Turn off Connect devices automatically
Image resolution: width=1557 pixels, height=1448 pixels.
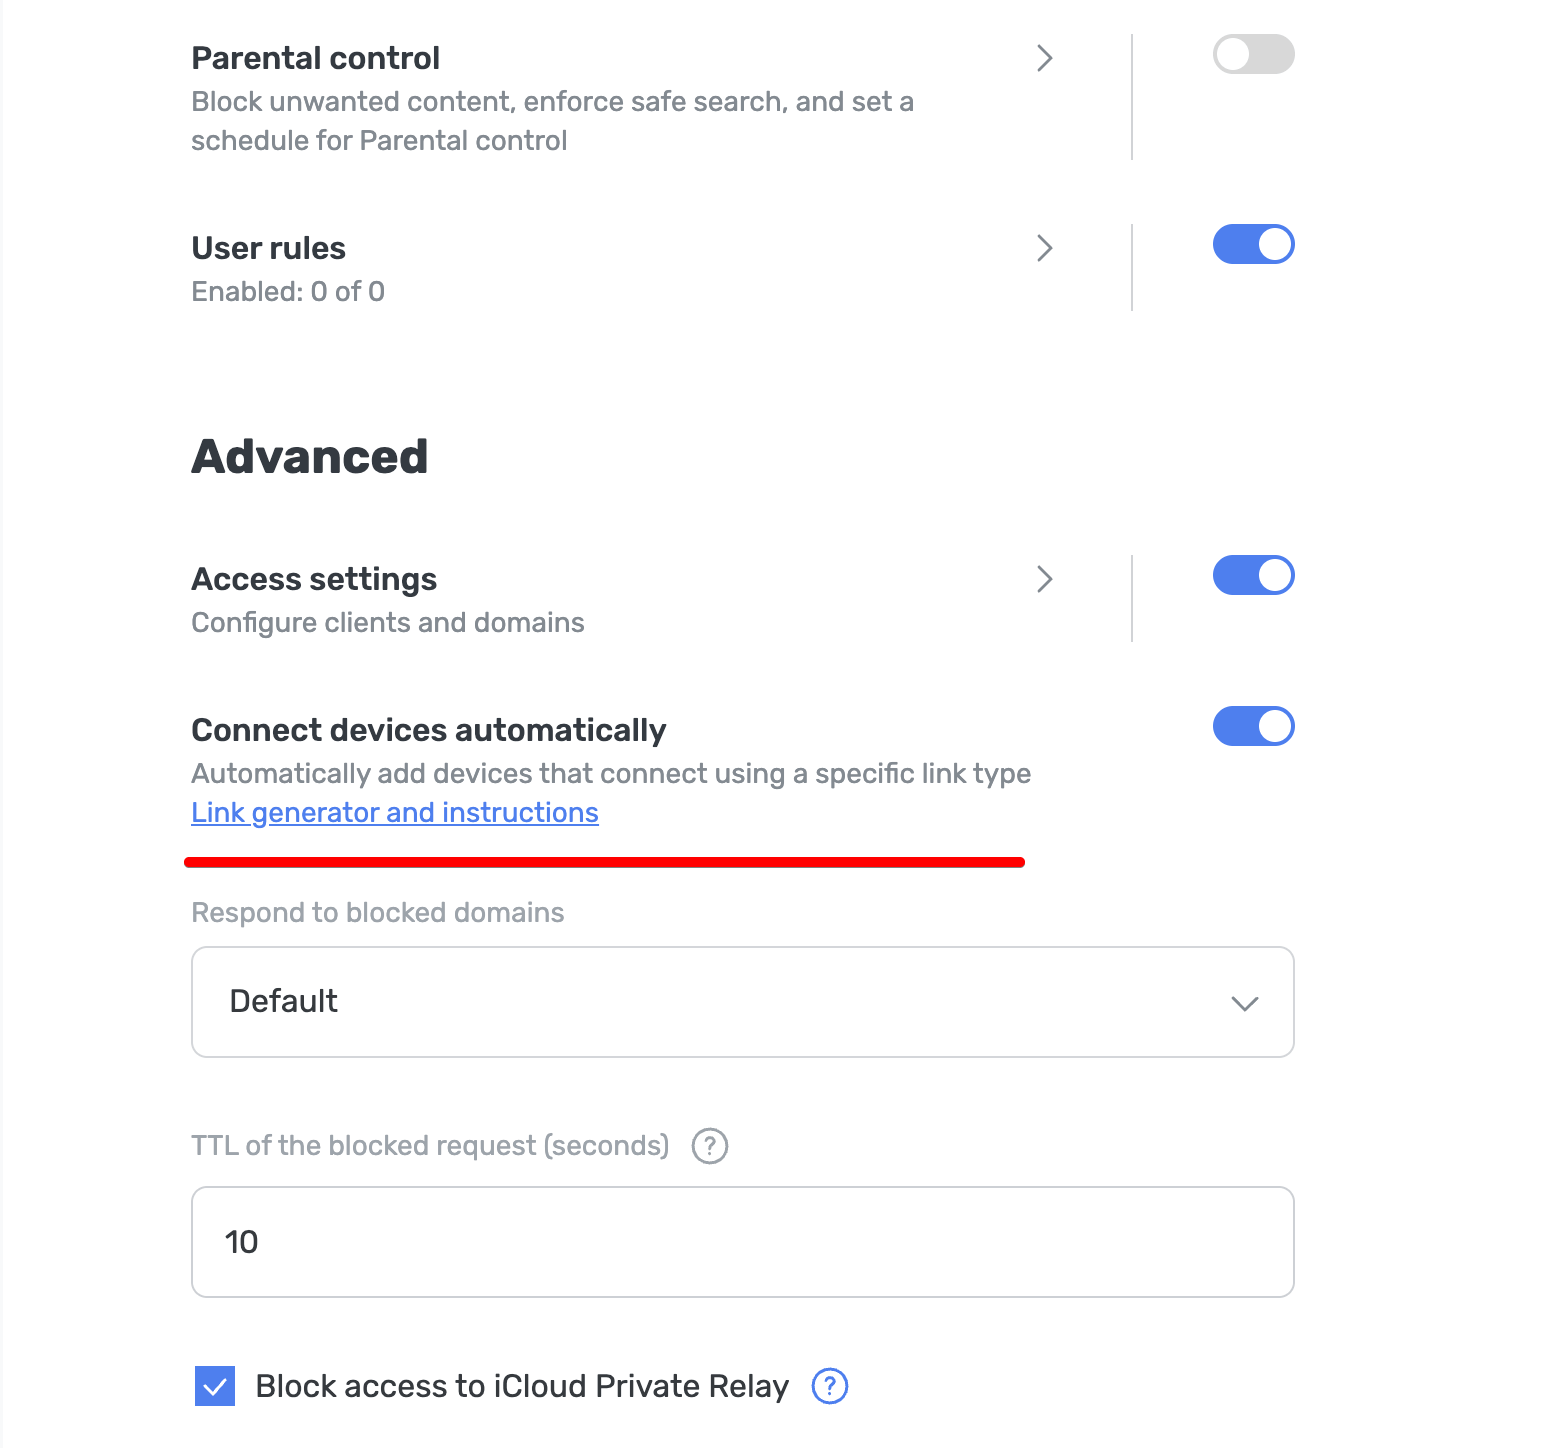[1253, 726]
